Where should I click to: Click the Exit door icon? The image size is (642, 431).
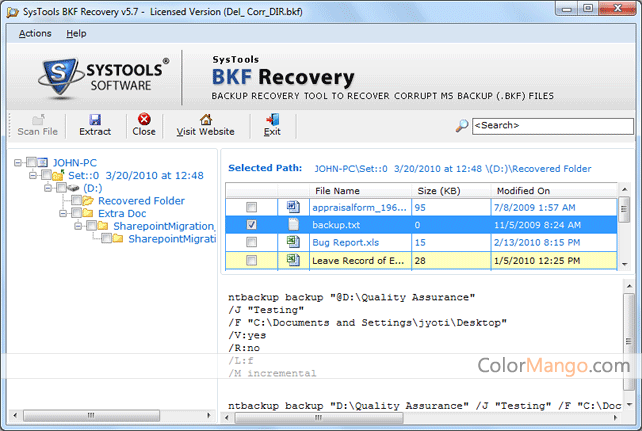[272, 118]
